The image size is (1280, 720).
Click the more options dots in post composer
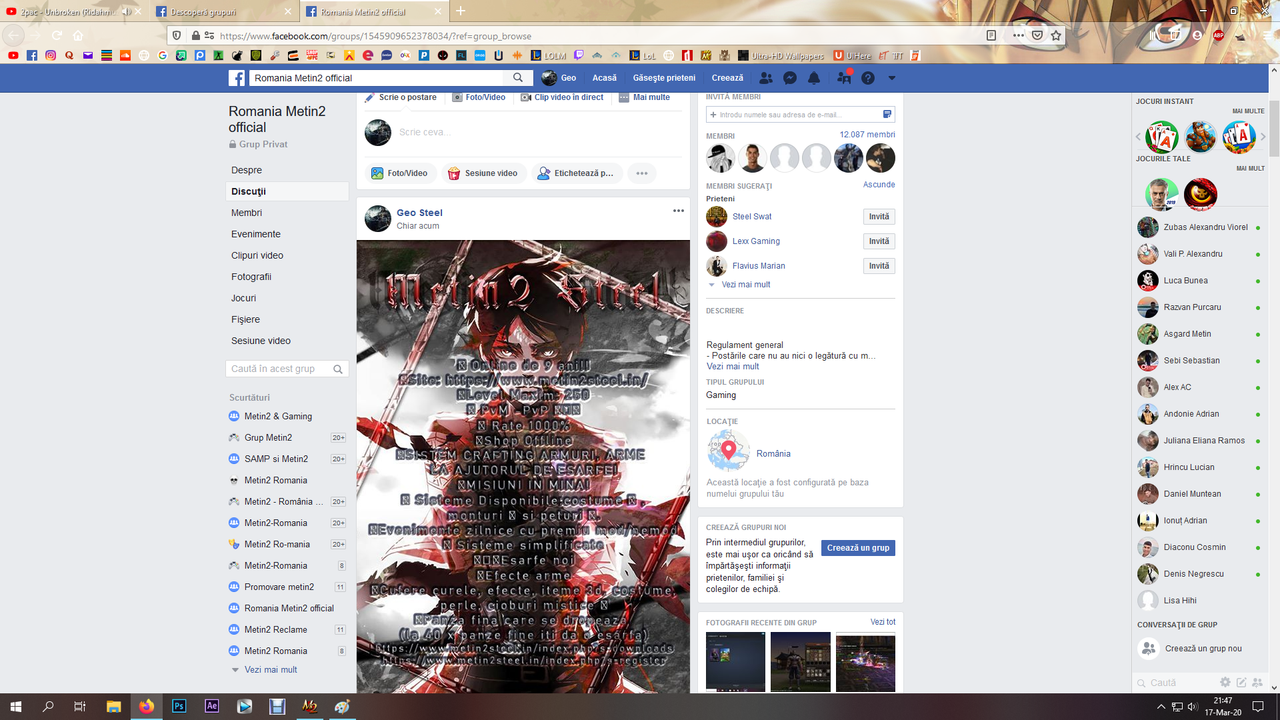click(x=642, y=173)
